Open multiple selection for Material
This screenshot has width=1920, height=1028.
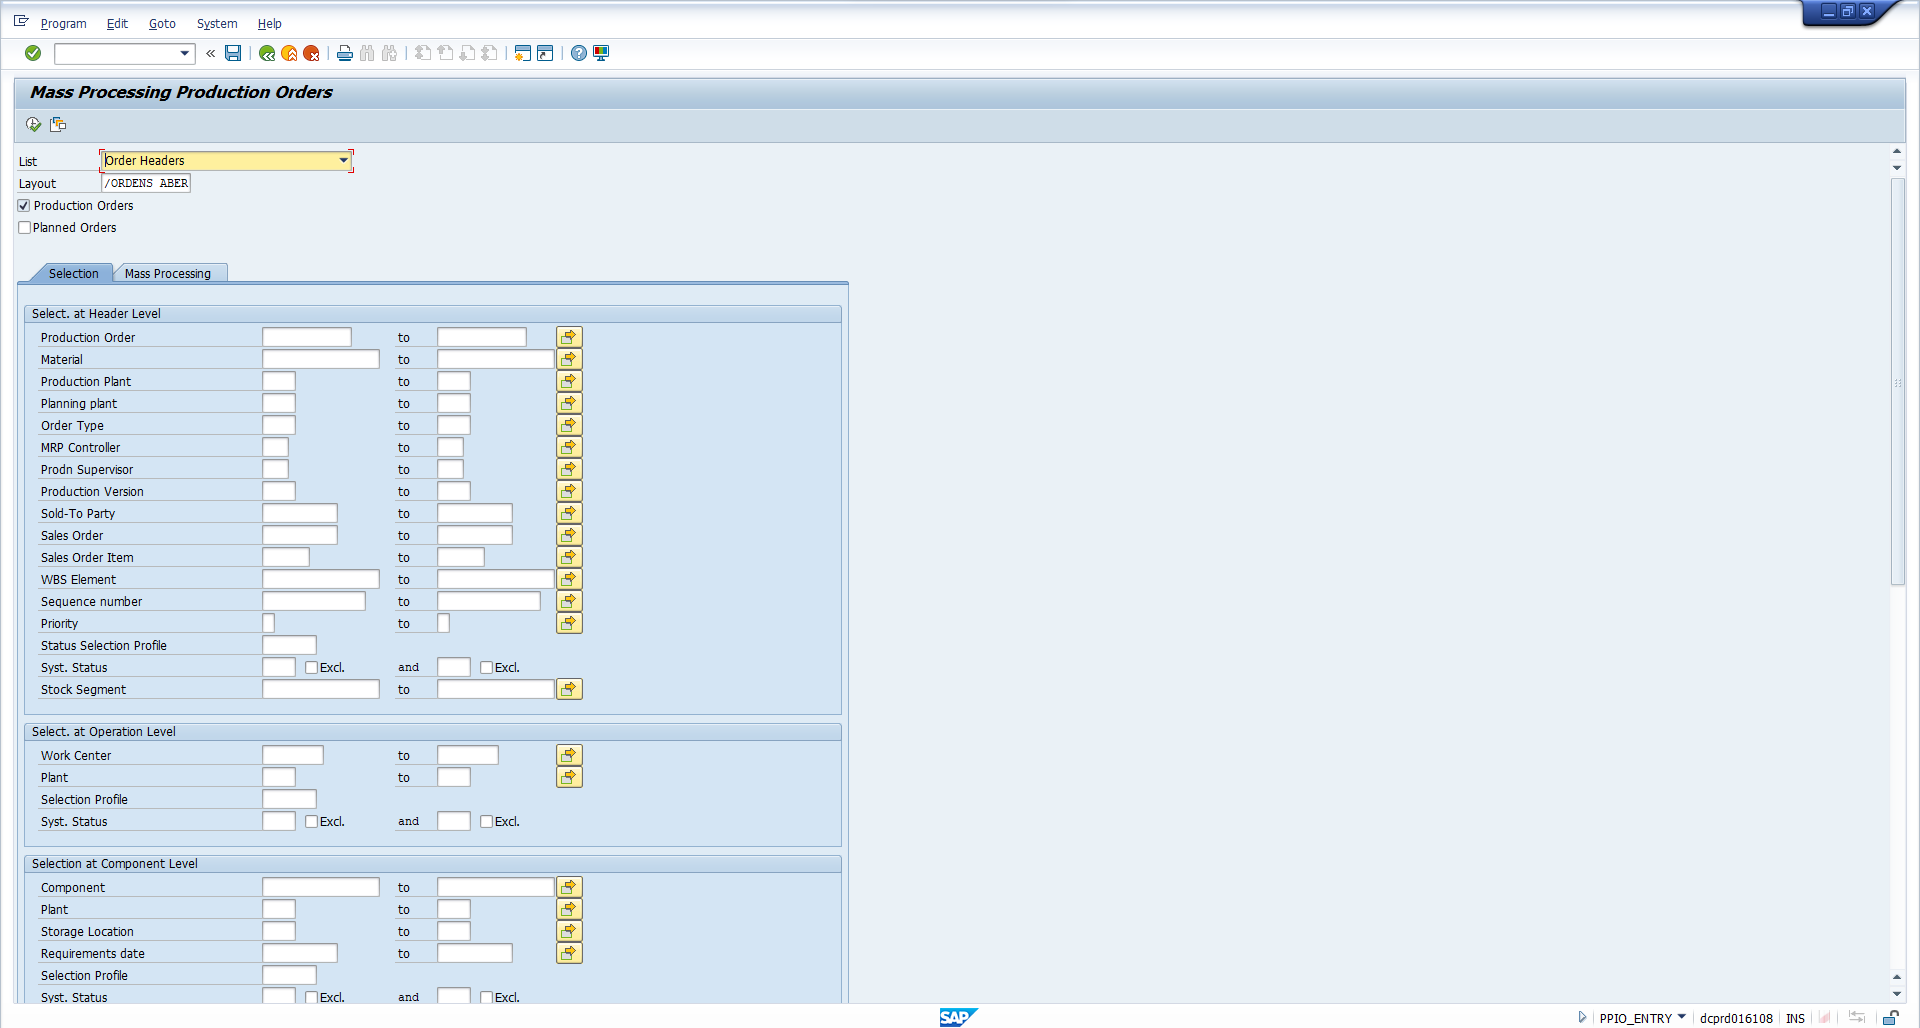tap(569, 360)
